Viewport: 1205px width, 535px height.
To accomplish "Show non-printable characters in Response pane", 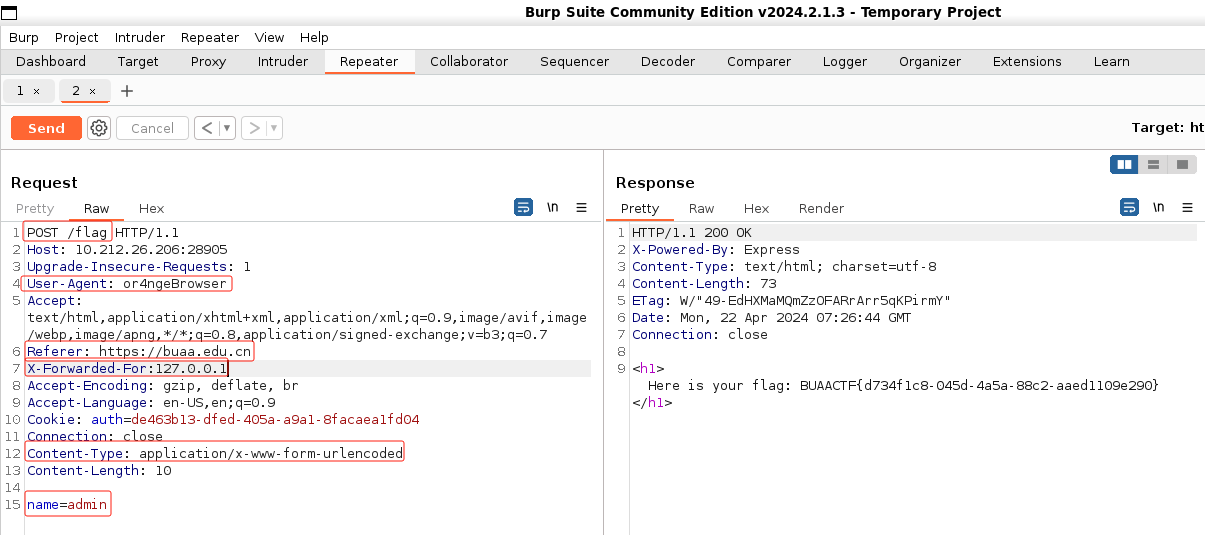I will pos(1158,208).
